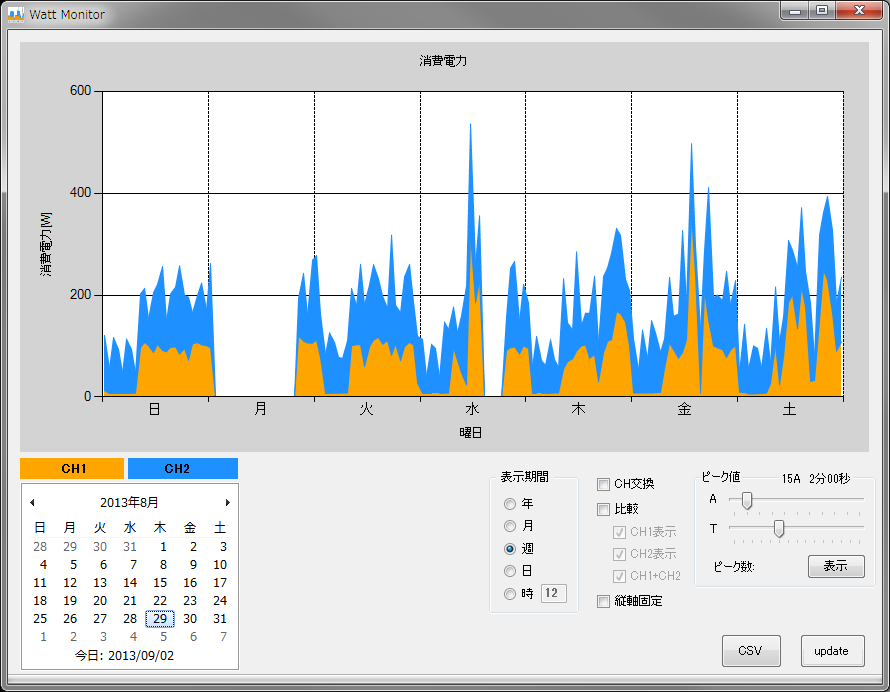This screenshot has height=692, width=890.
Task: Select August 29 in the calendar
Action: point(160,619)
